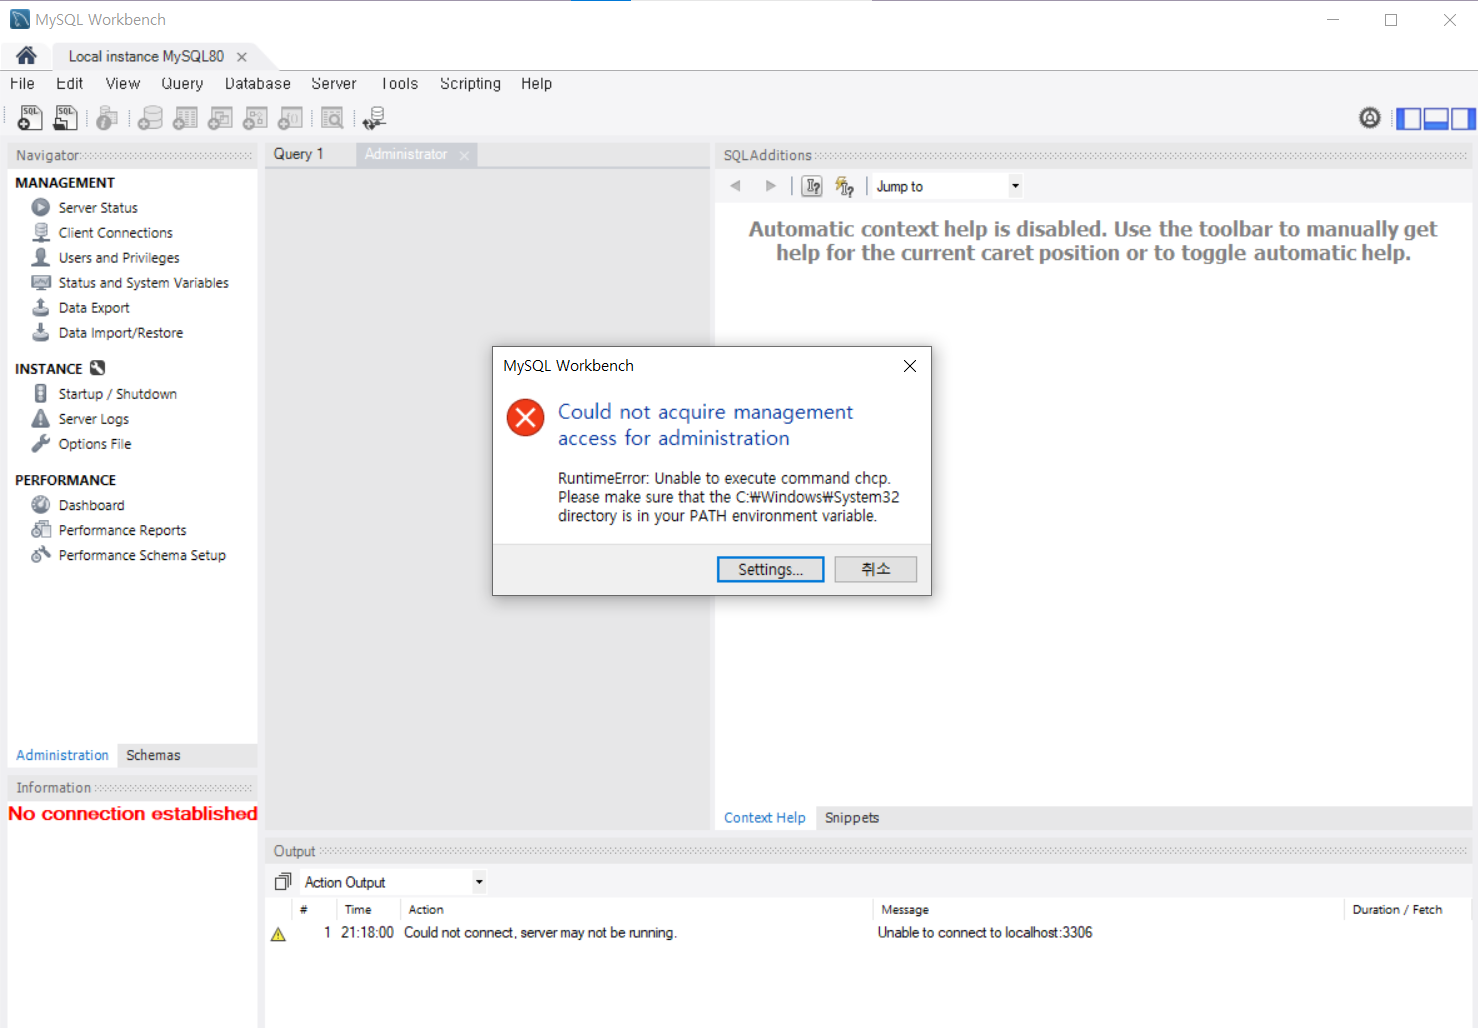Select Data Export in Management
The image size is (1478, 1028).
[94, 308]
